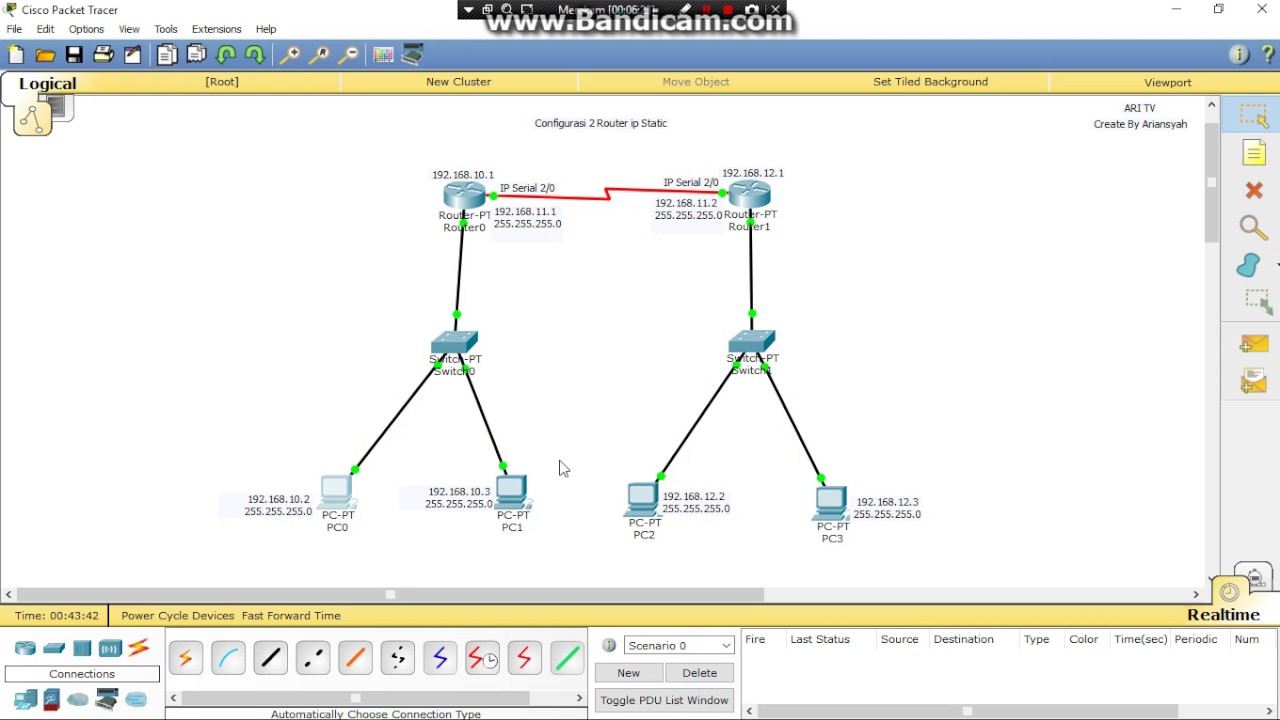The width and height of the screenshot is (1280, 720).
Task: Click the PC0 computer on canvas
Action: [336, 492]
